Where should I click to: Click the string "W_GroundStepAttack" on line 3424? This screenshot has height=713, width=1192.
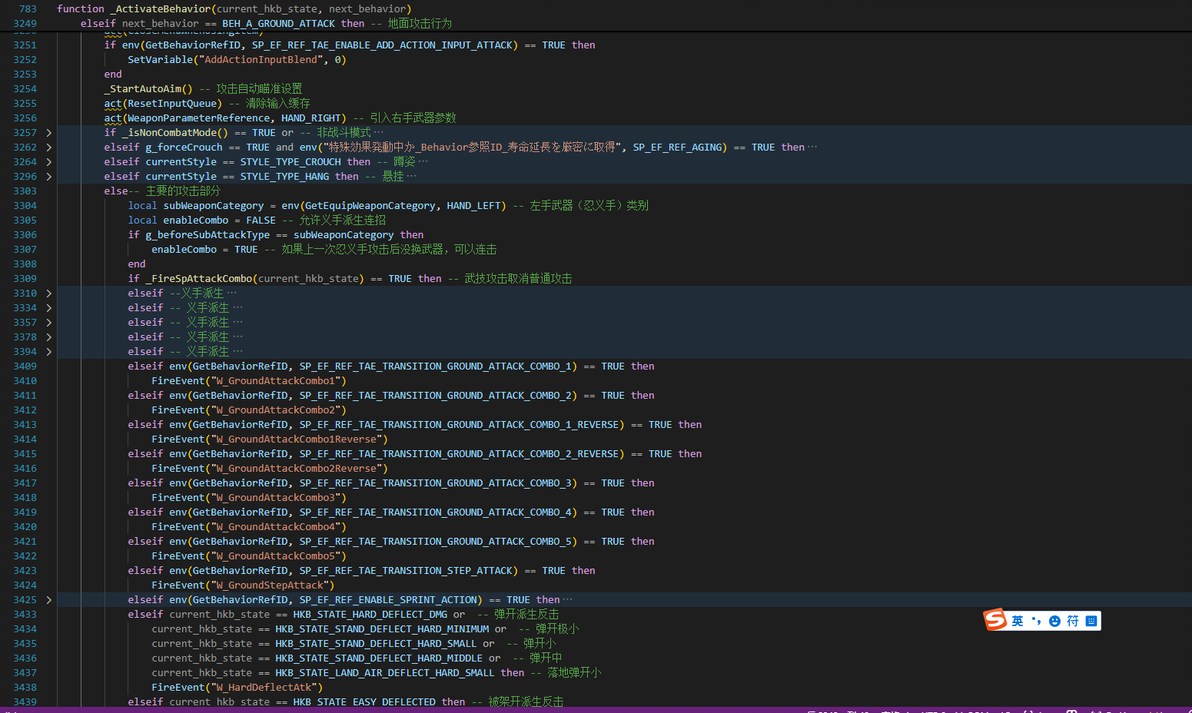coord(272,585)
